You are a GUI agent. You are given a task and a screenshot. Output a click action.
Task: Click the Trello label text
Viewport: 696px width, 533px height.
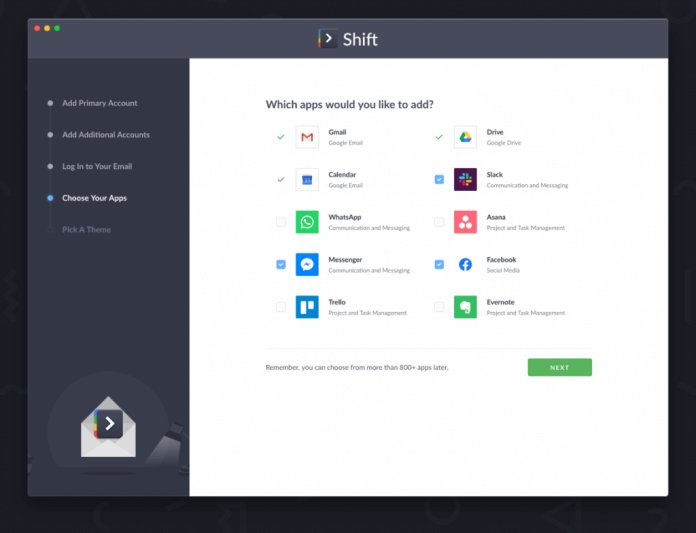coord(336,302)
